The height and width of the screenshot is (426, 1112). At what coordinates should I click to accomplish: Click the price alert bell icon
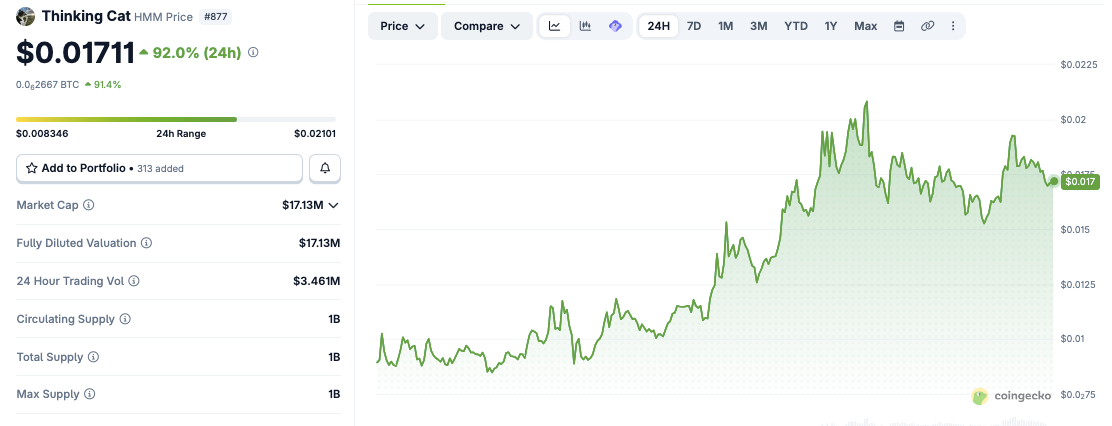click(325, 168)
